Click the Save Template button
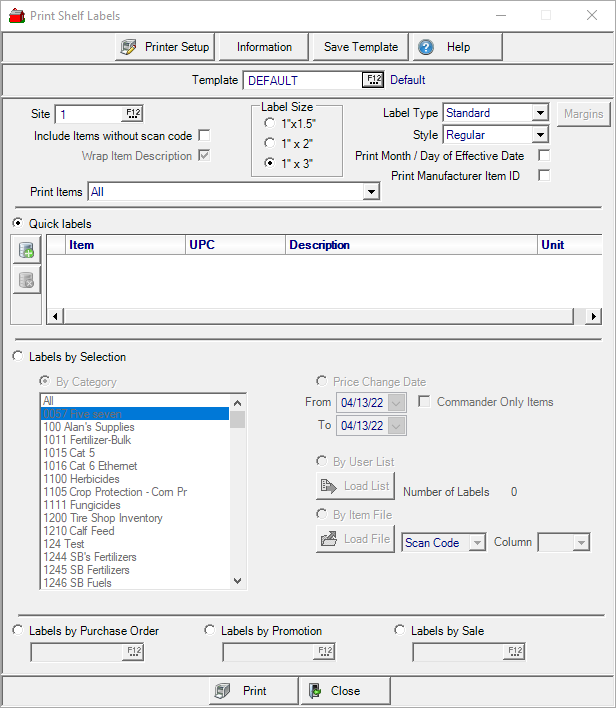Viewport: 616px width, 708px height. coord(360,47)
